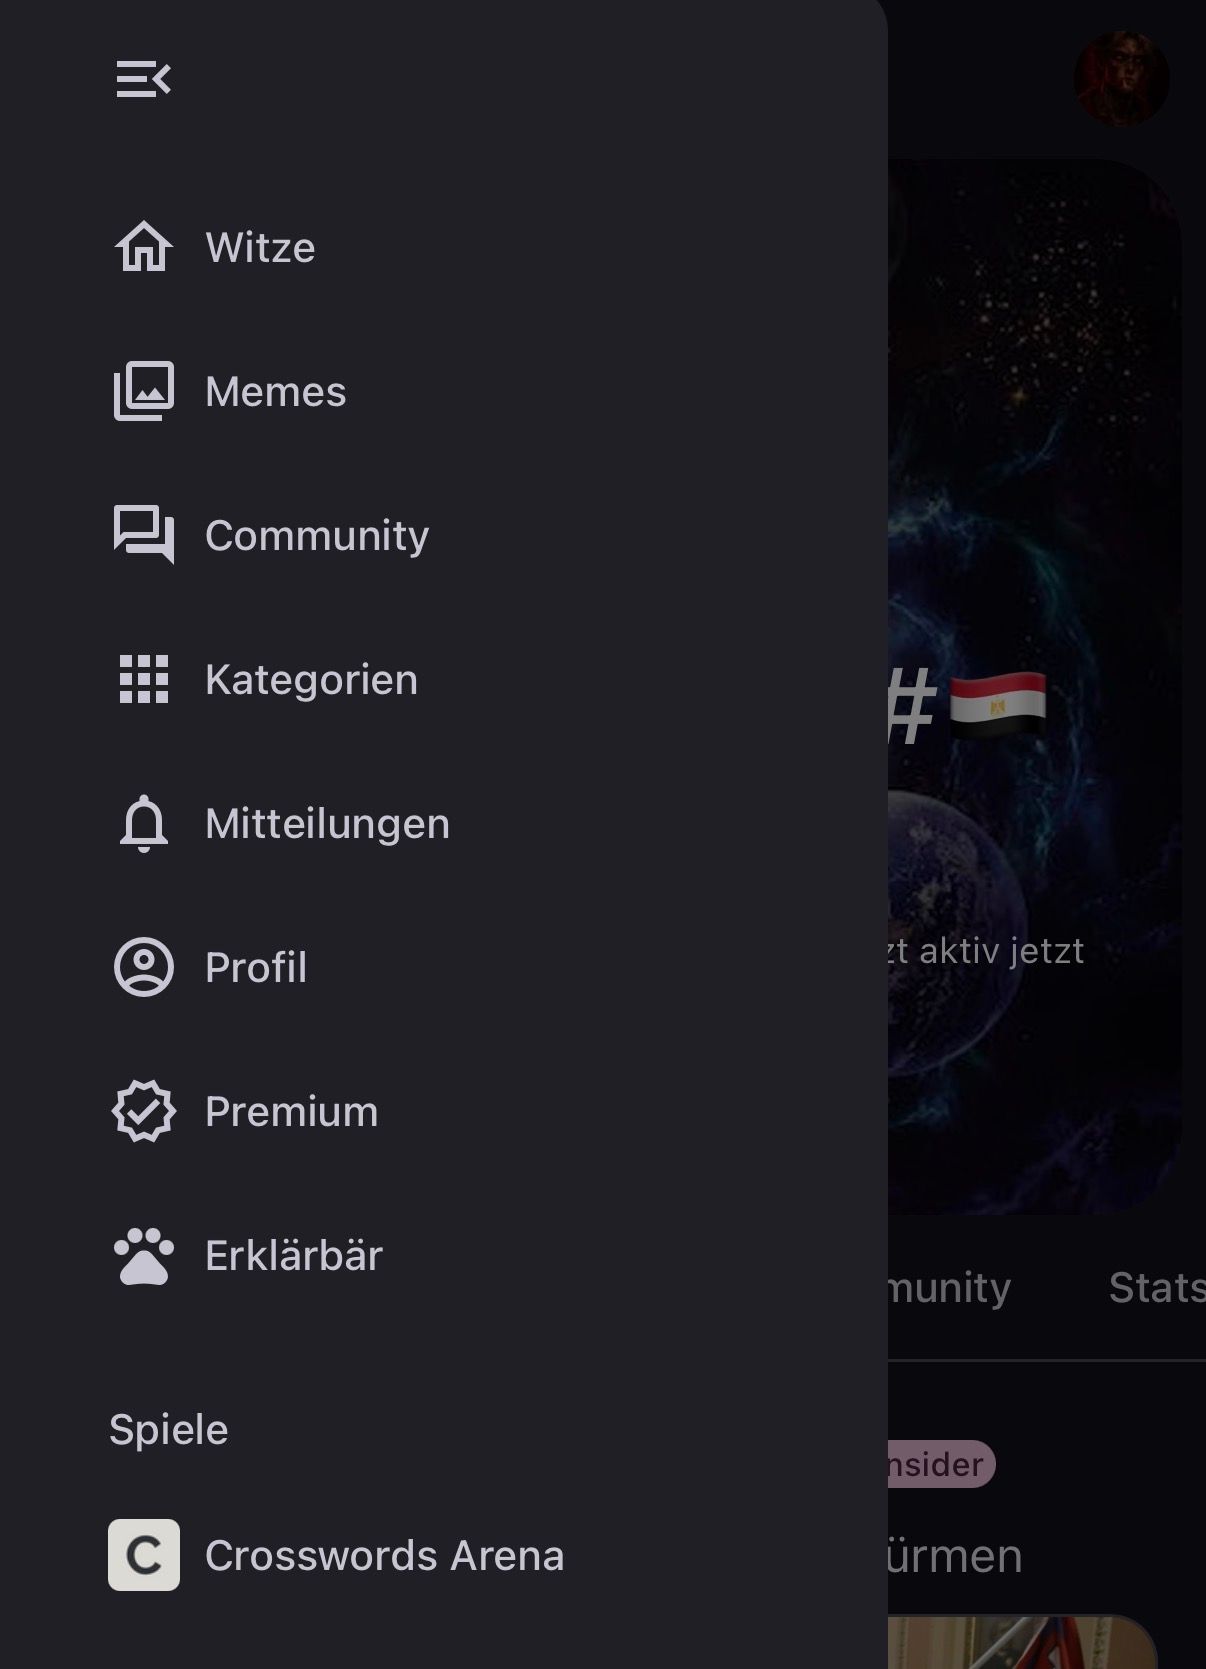
Task: Collapse the navigation drawer menu icon
Action: click(x=143, y=79)
